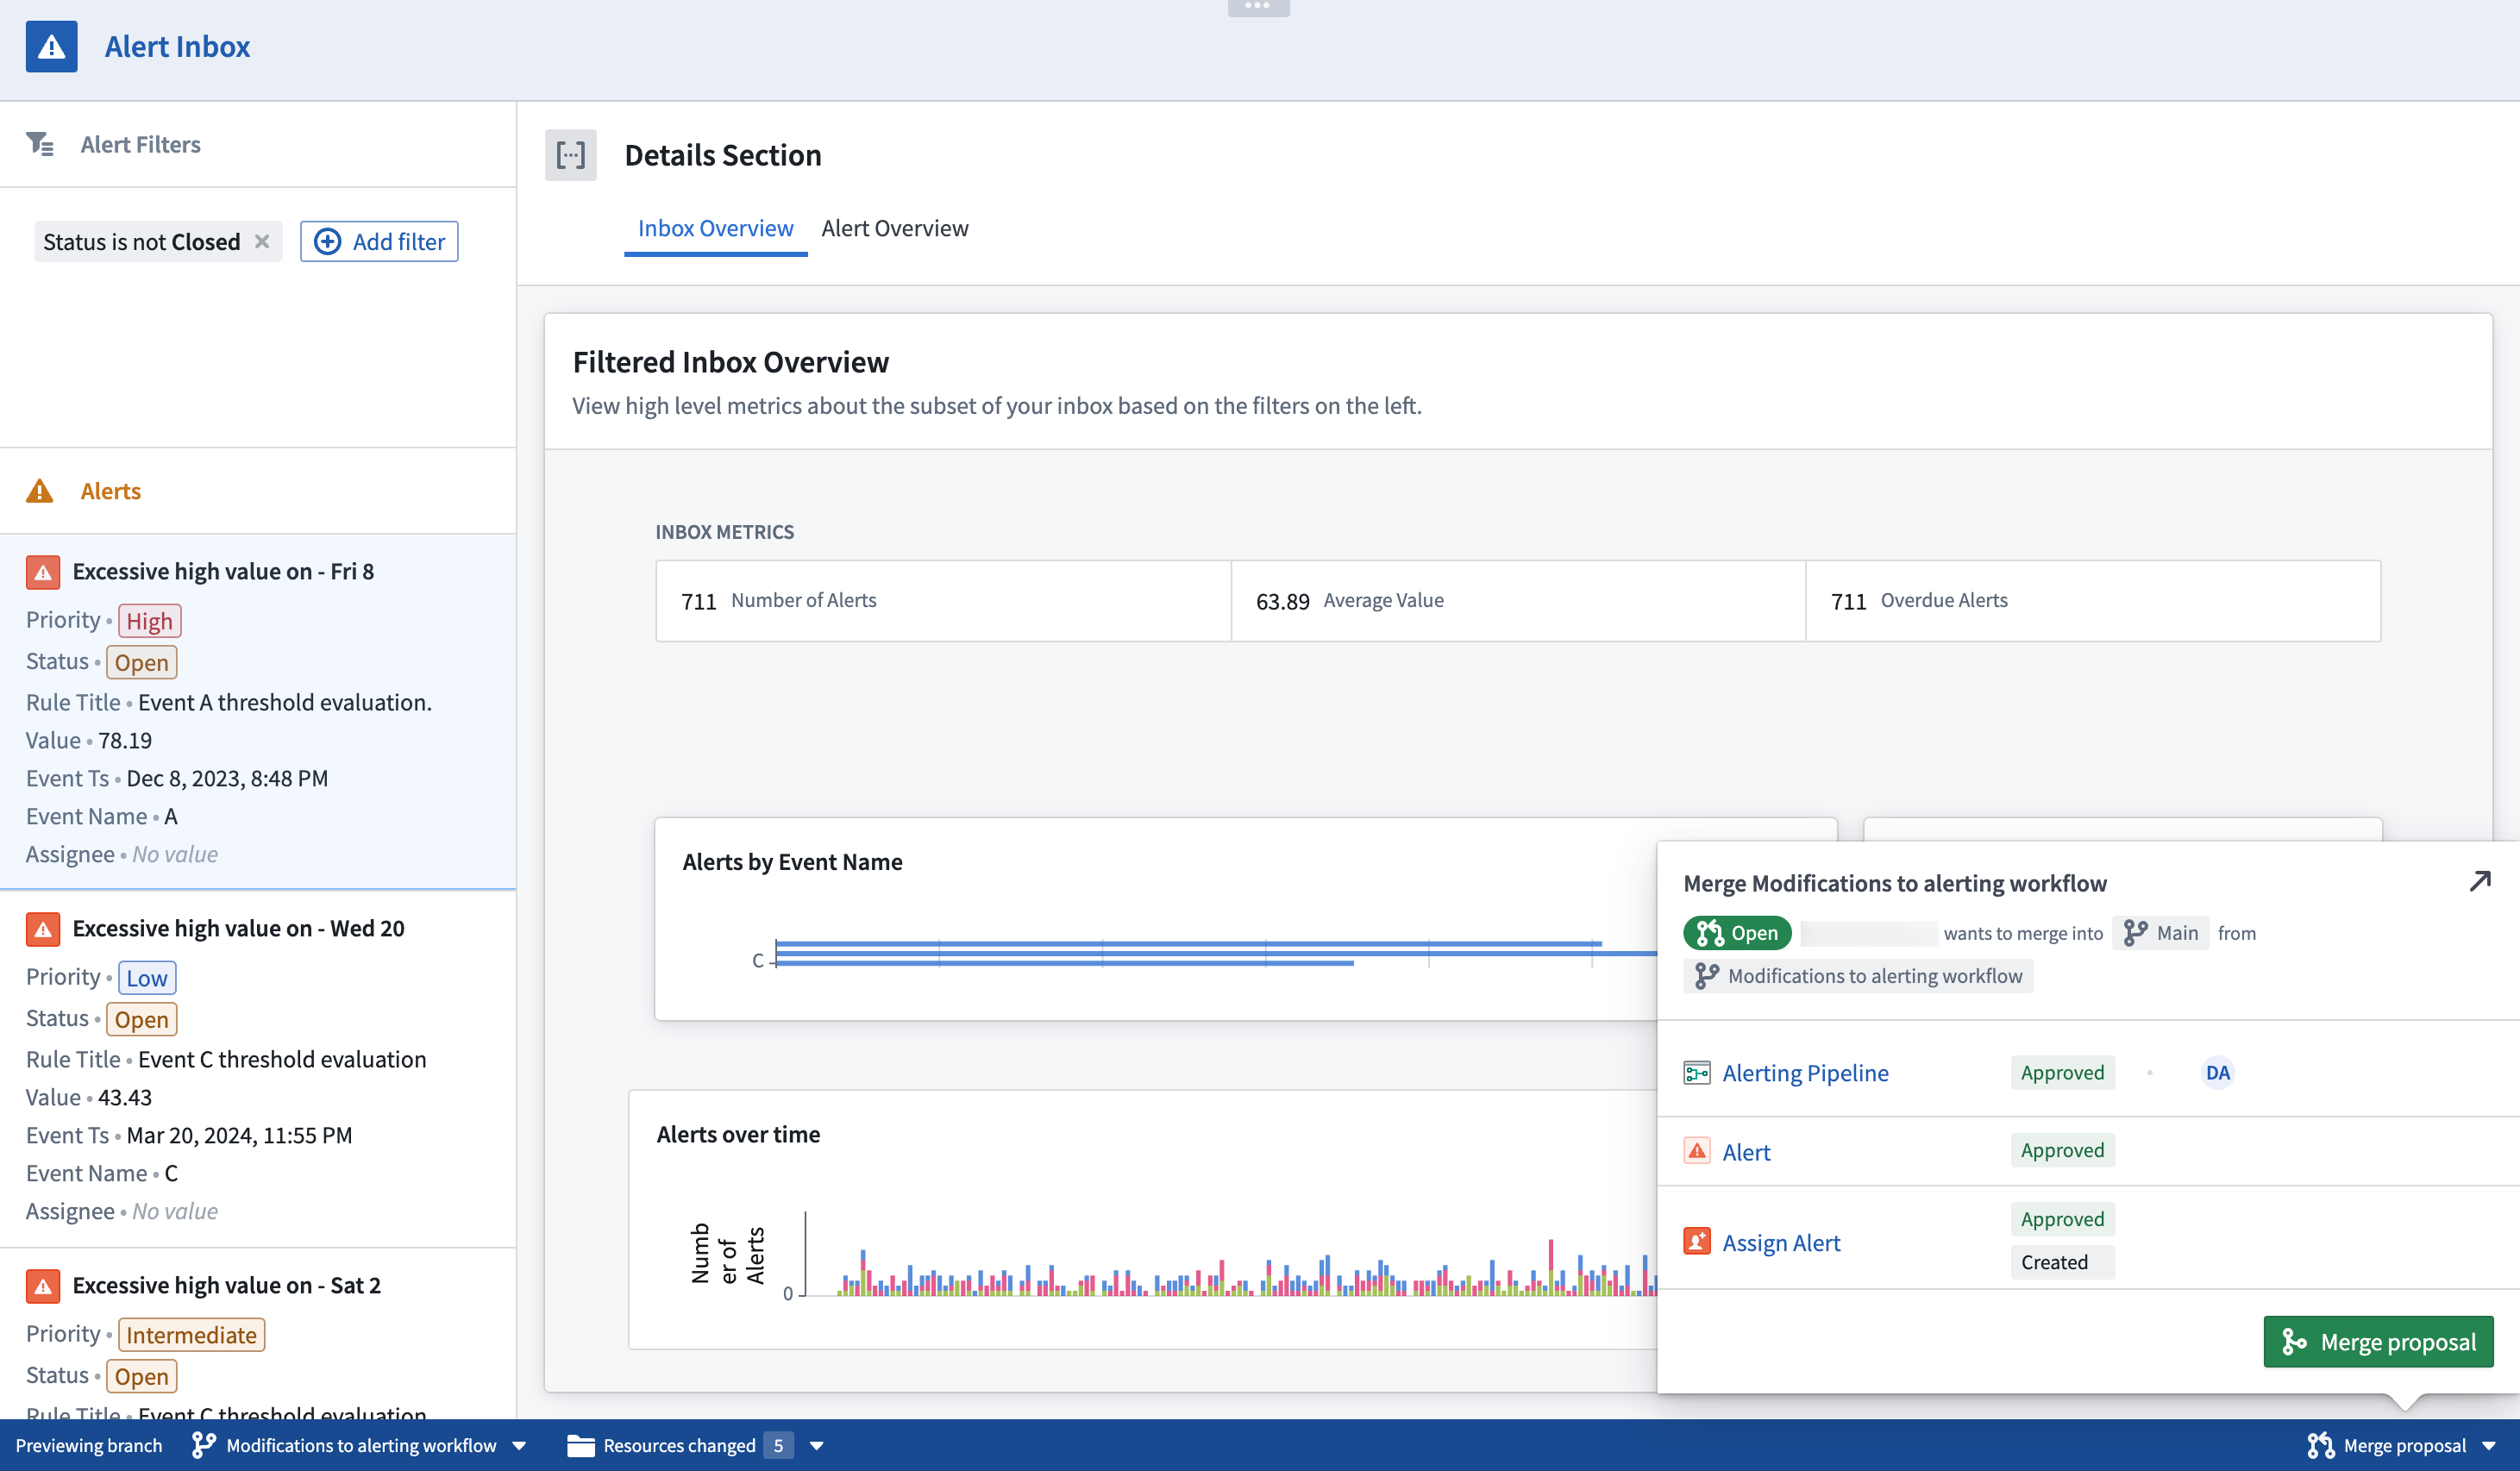Click the Alert warning icon in merge panel

coord(1697,1150)
